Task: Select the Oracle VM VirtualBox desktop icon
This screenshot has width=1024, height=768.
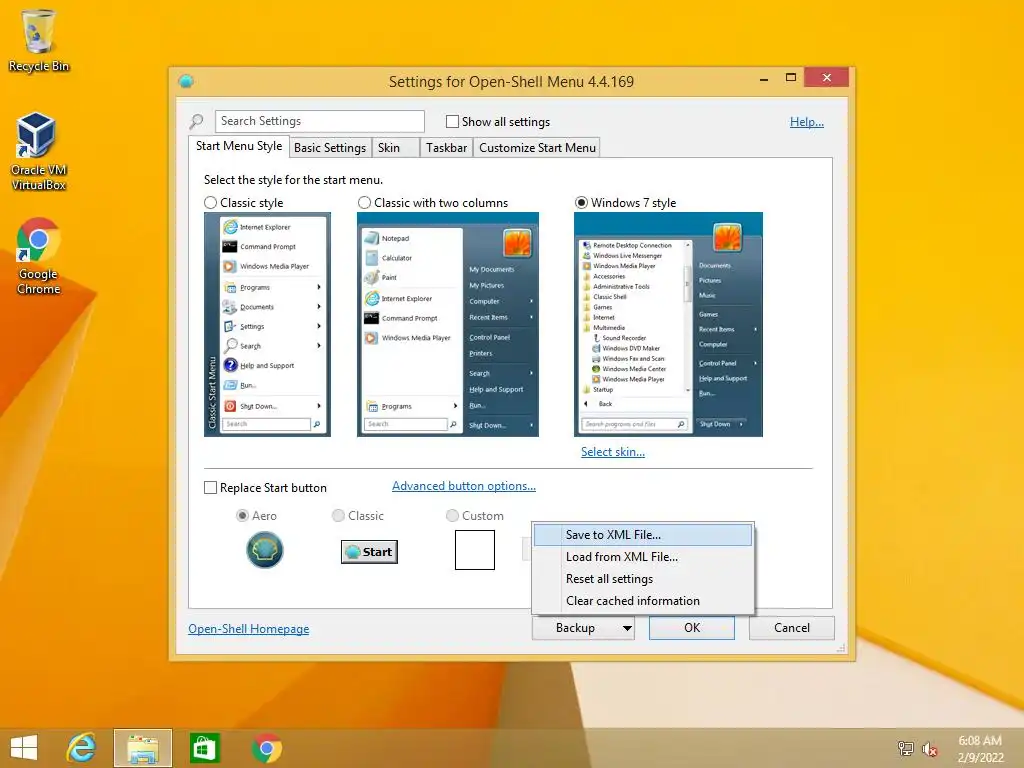Action: (38, 152)
